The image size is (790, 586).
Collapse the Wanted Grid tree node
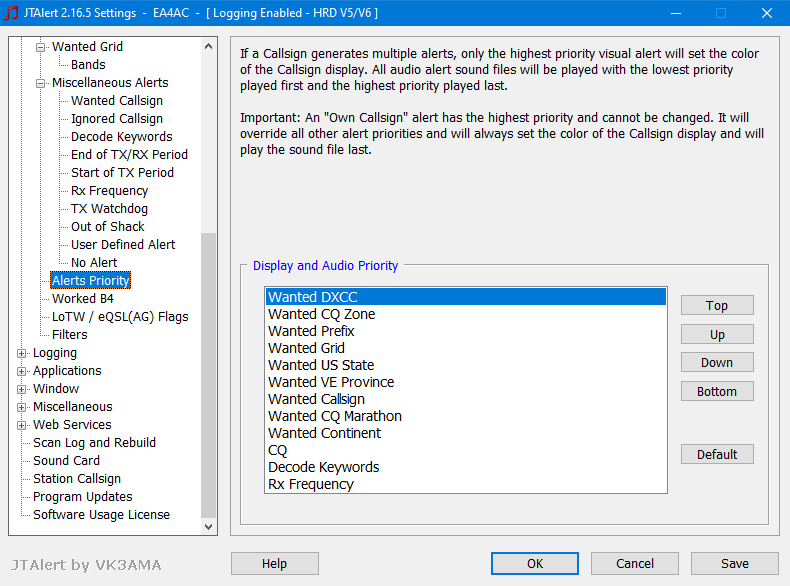coord(40,47)
